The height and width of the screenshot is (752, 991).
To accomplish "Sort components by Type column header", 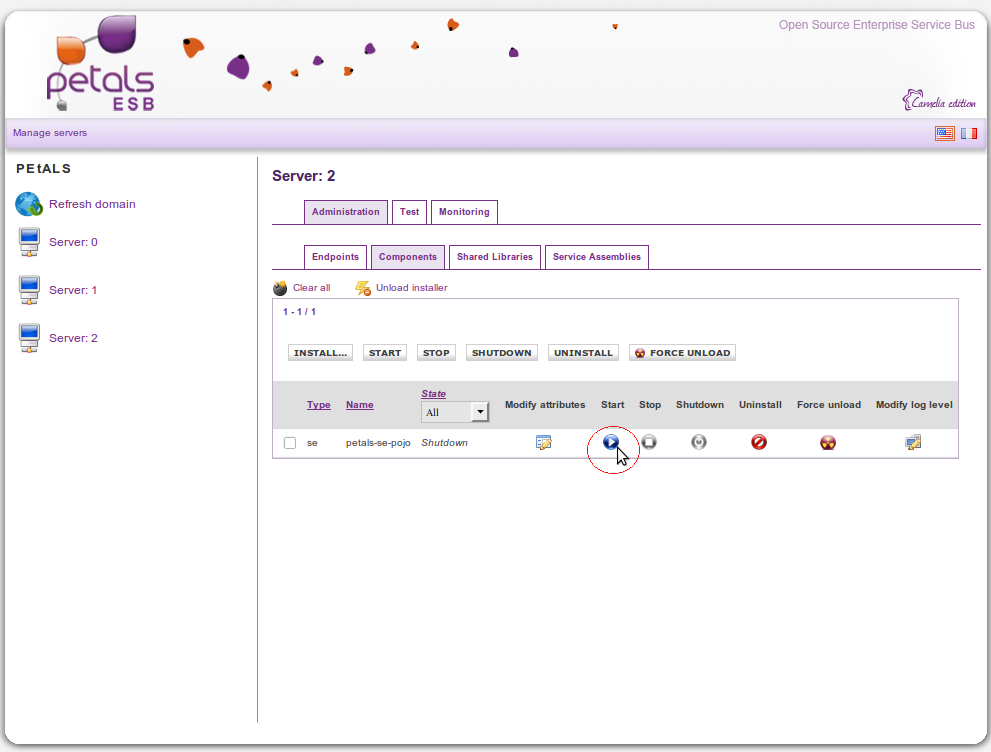I will click(318, 405).
